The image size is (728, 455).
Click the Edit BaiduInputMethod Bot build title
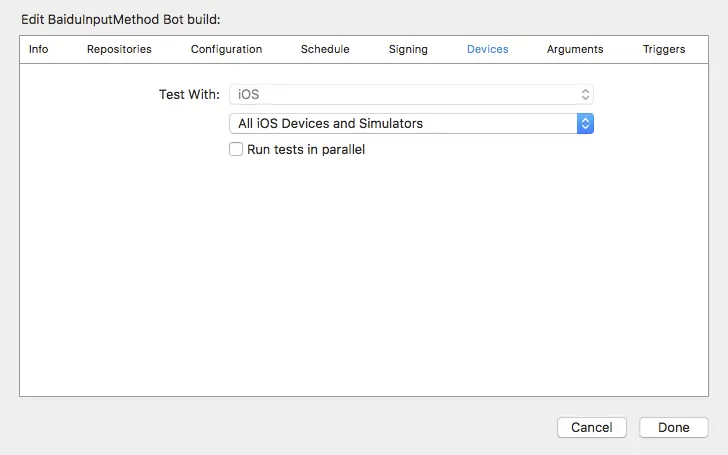pos(121,20)
